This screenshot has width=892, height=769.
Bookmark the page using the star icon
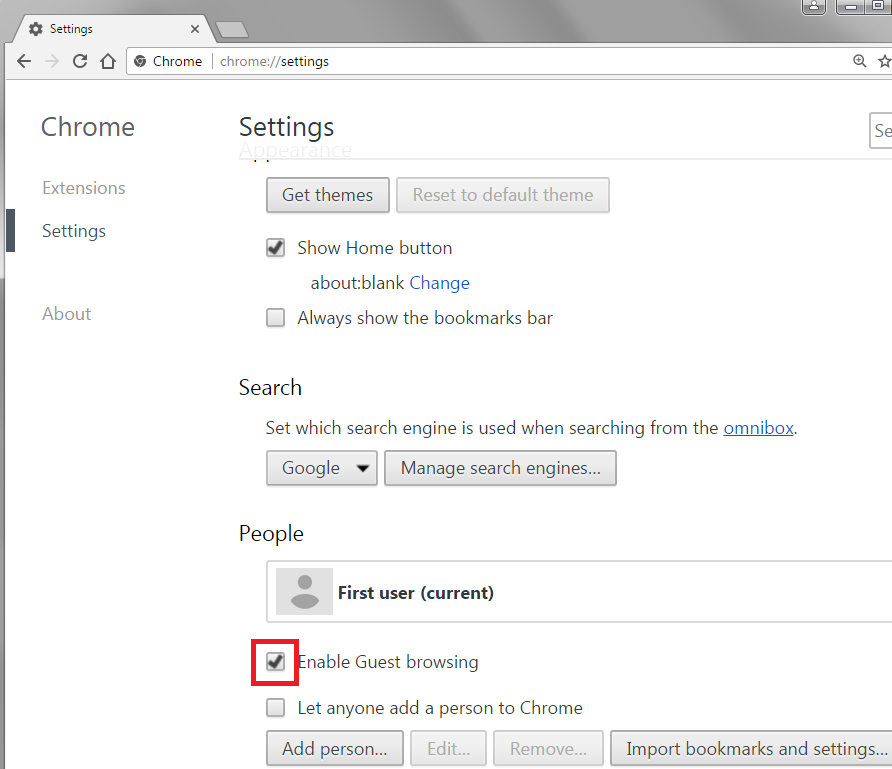884,61
